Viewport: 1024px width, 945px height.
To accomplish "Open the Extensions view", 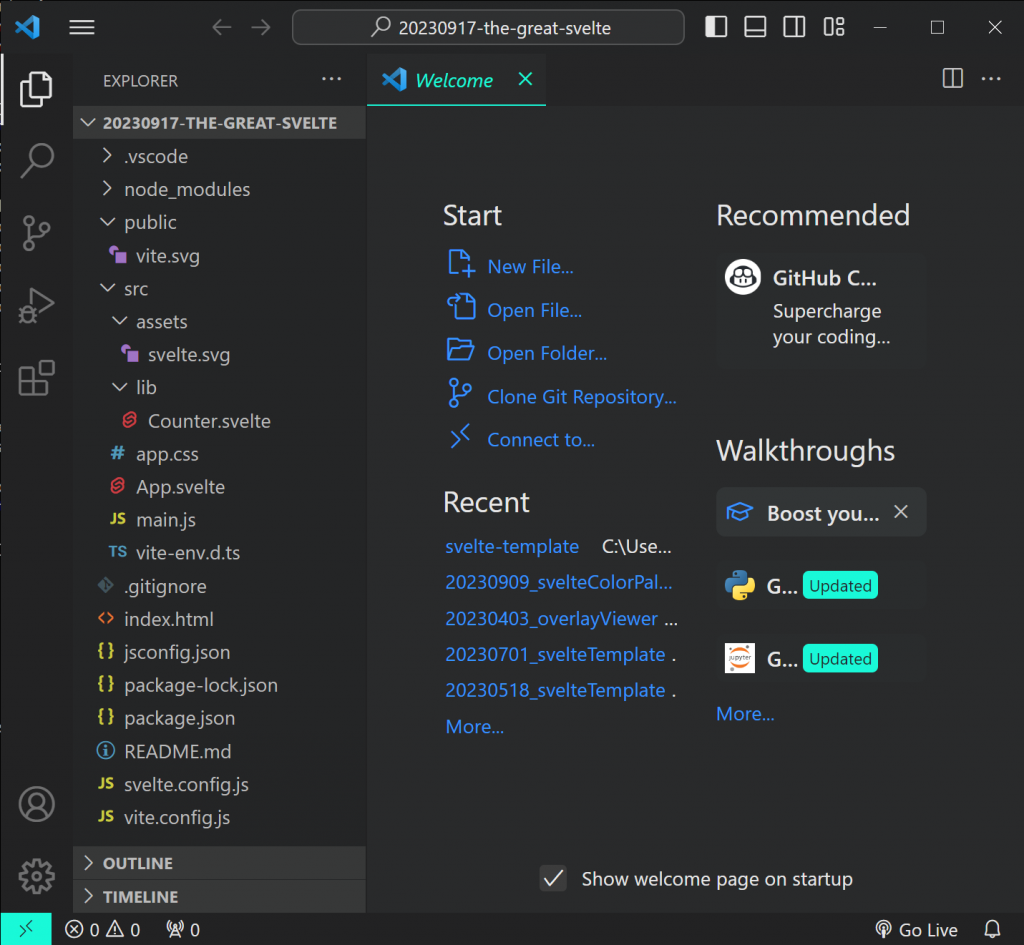I will click(36, 377).
